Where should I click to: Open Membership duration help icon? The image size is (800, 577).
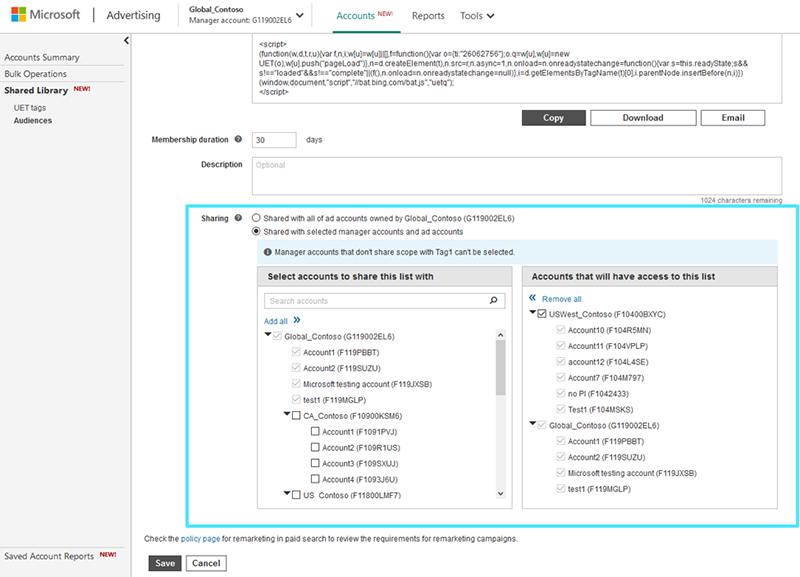(238, 139)
